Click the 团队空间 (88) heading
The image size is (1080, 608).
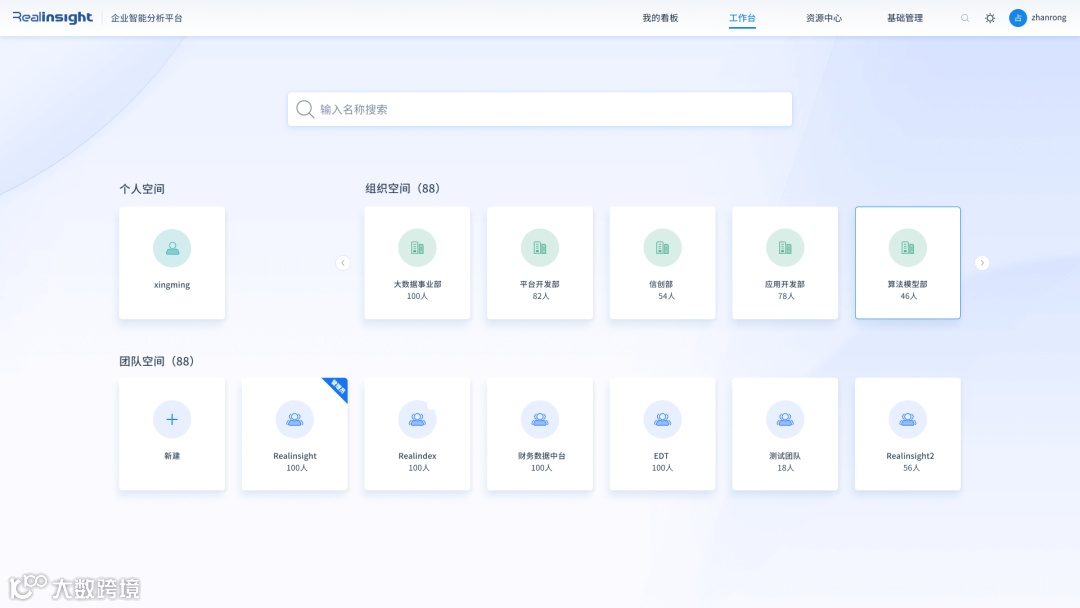coord(157,361)
